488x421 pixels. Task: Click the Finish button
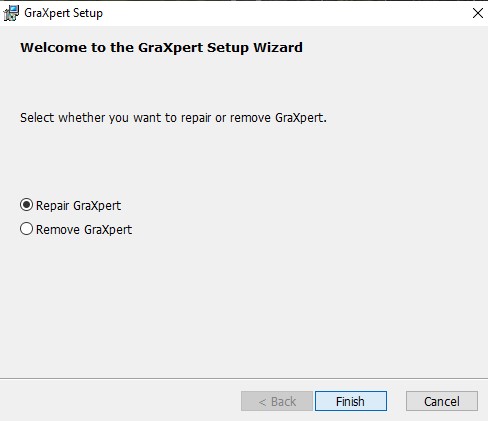coord(351,401)
